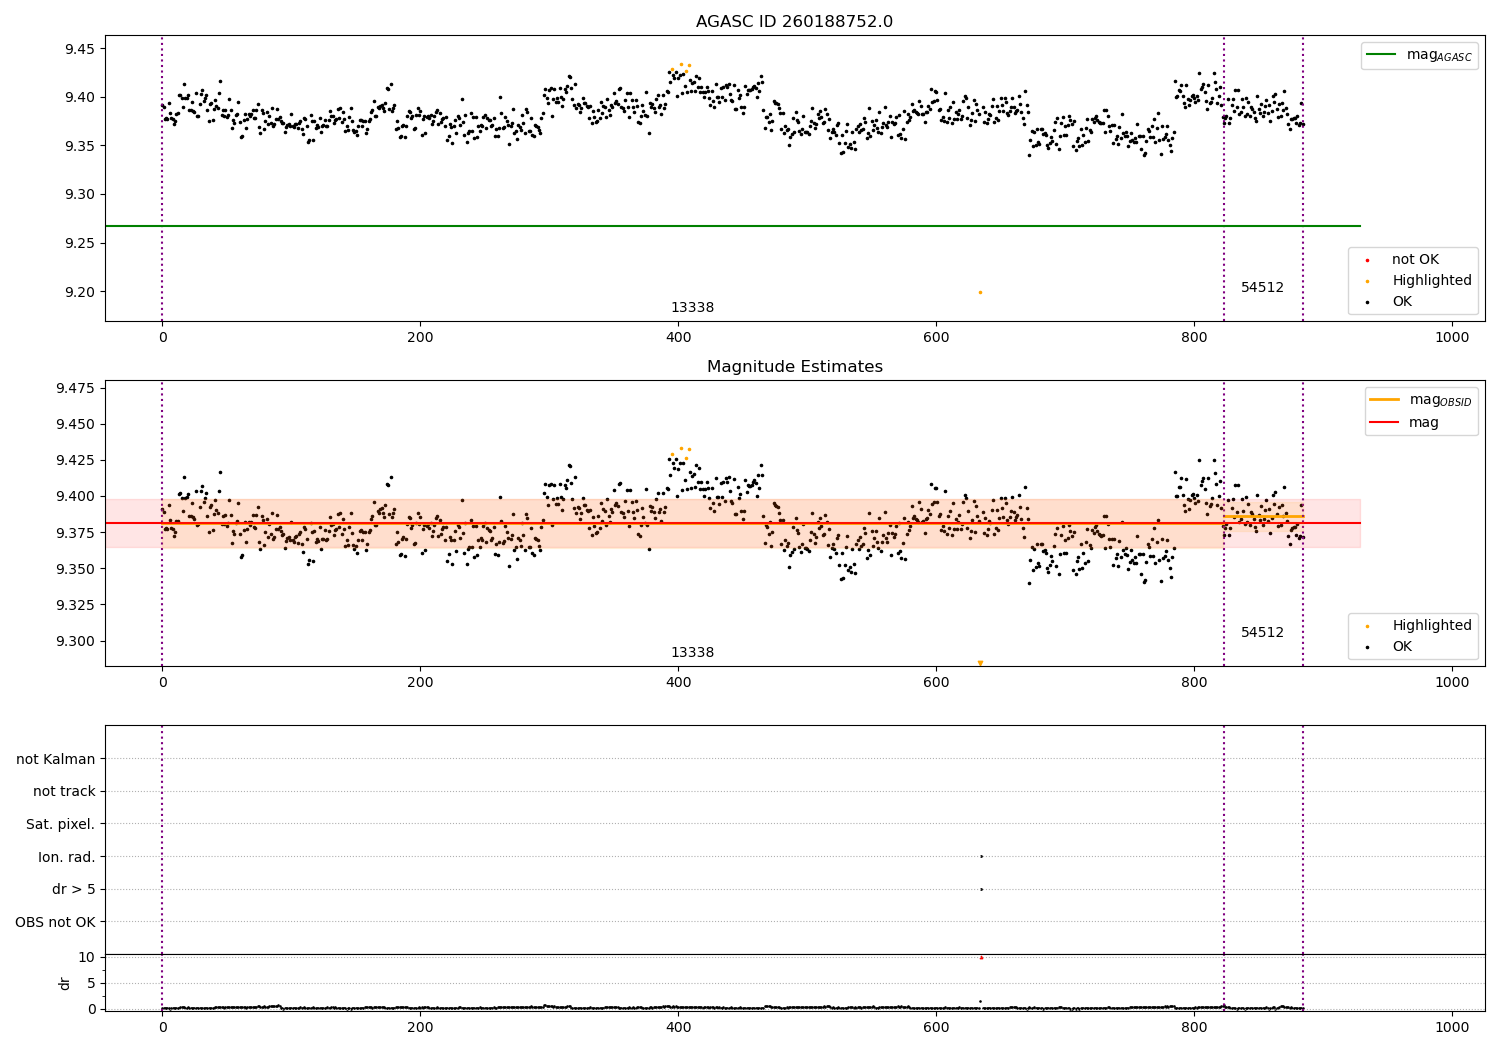
Task: Click the '13338' label in the middle plot
Action: pos(692,653)
